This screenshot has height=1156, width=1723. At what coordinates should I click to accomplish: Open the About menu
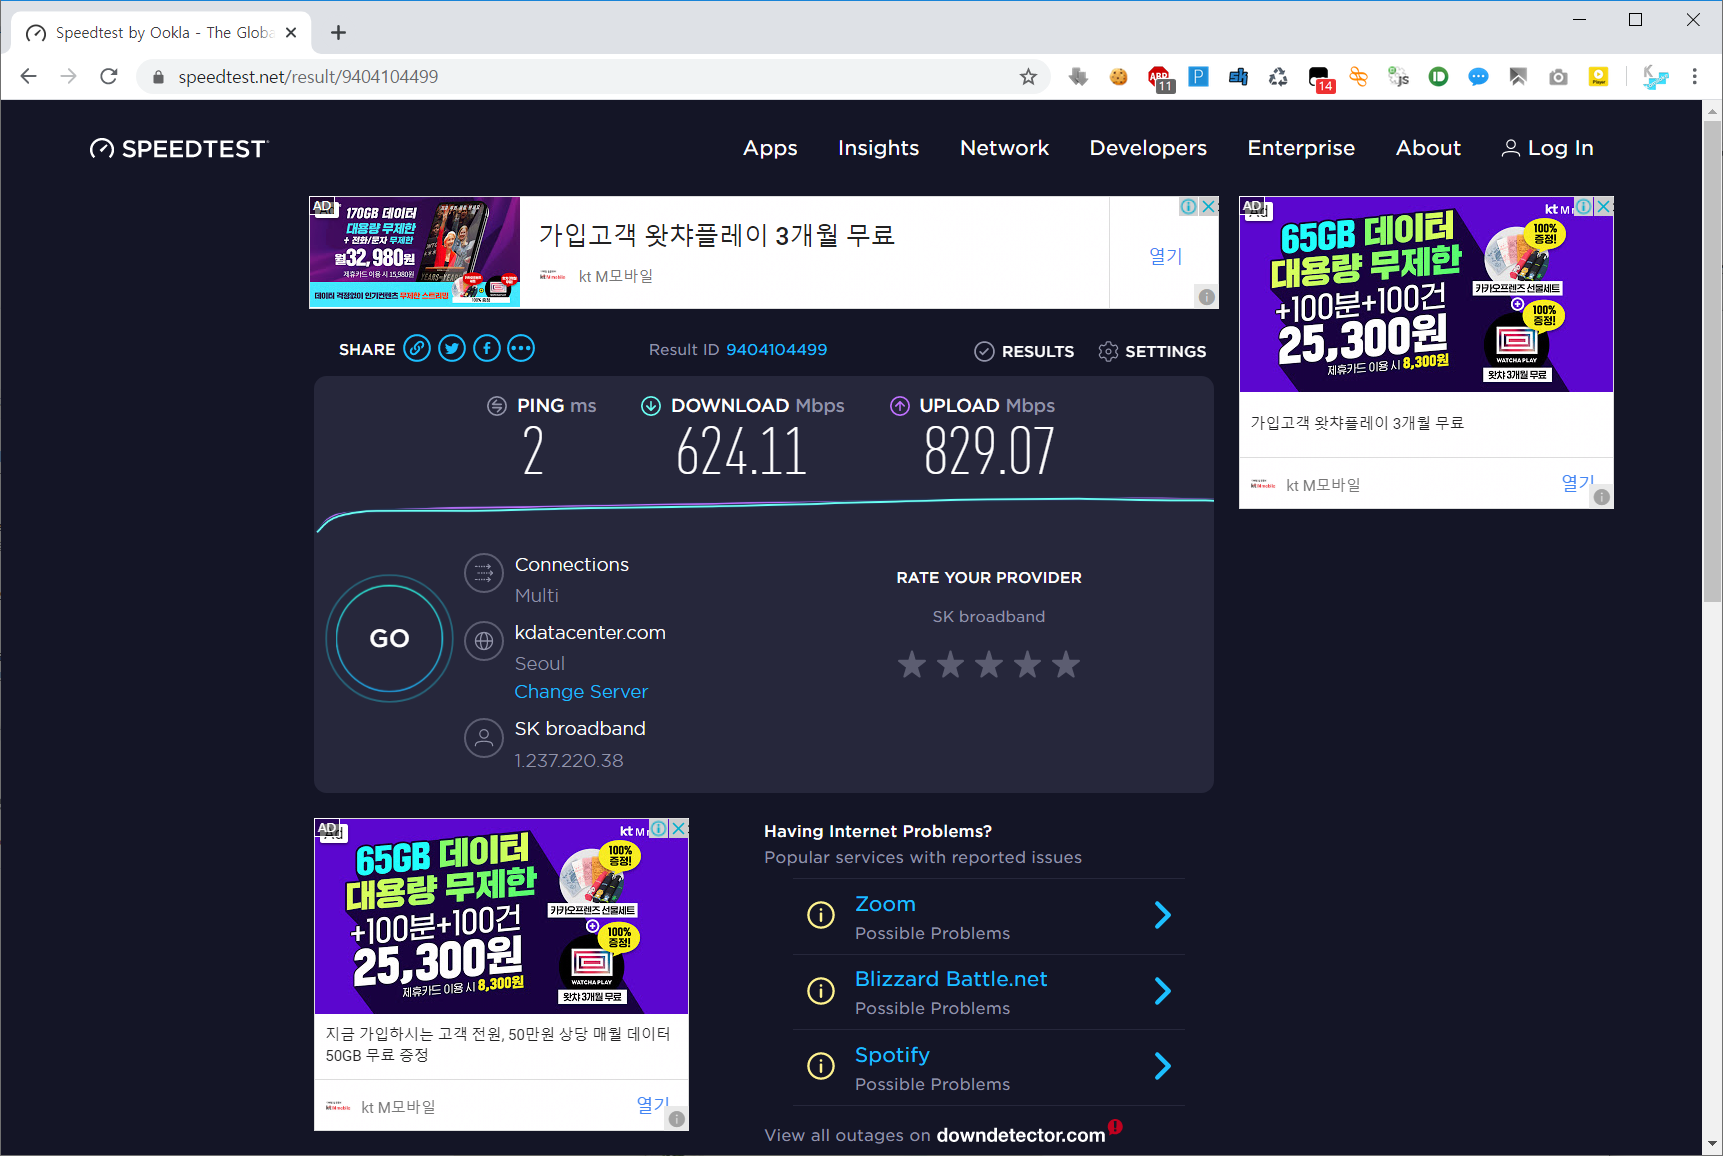(x=1428, y=148)
